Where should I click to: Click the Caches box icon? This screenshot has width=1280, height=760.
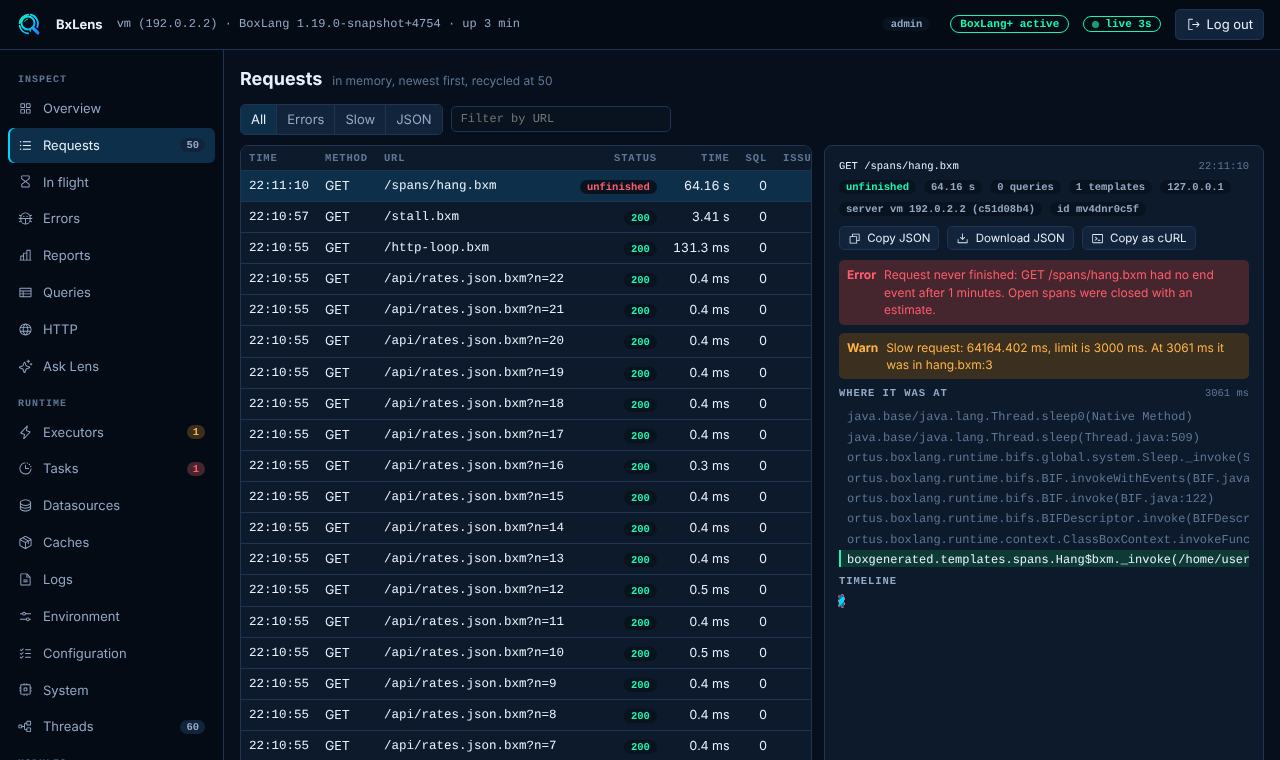click(x=25, y=542)
